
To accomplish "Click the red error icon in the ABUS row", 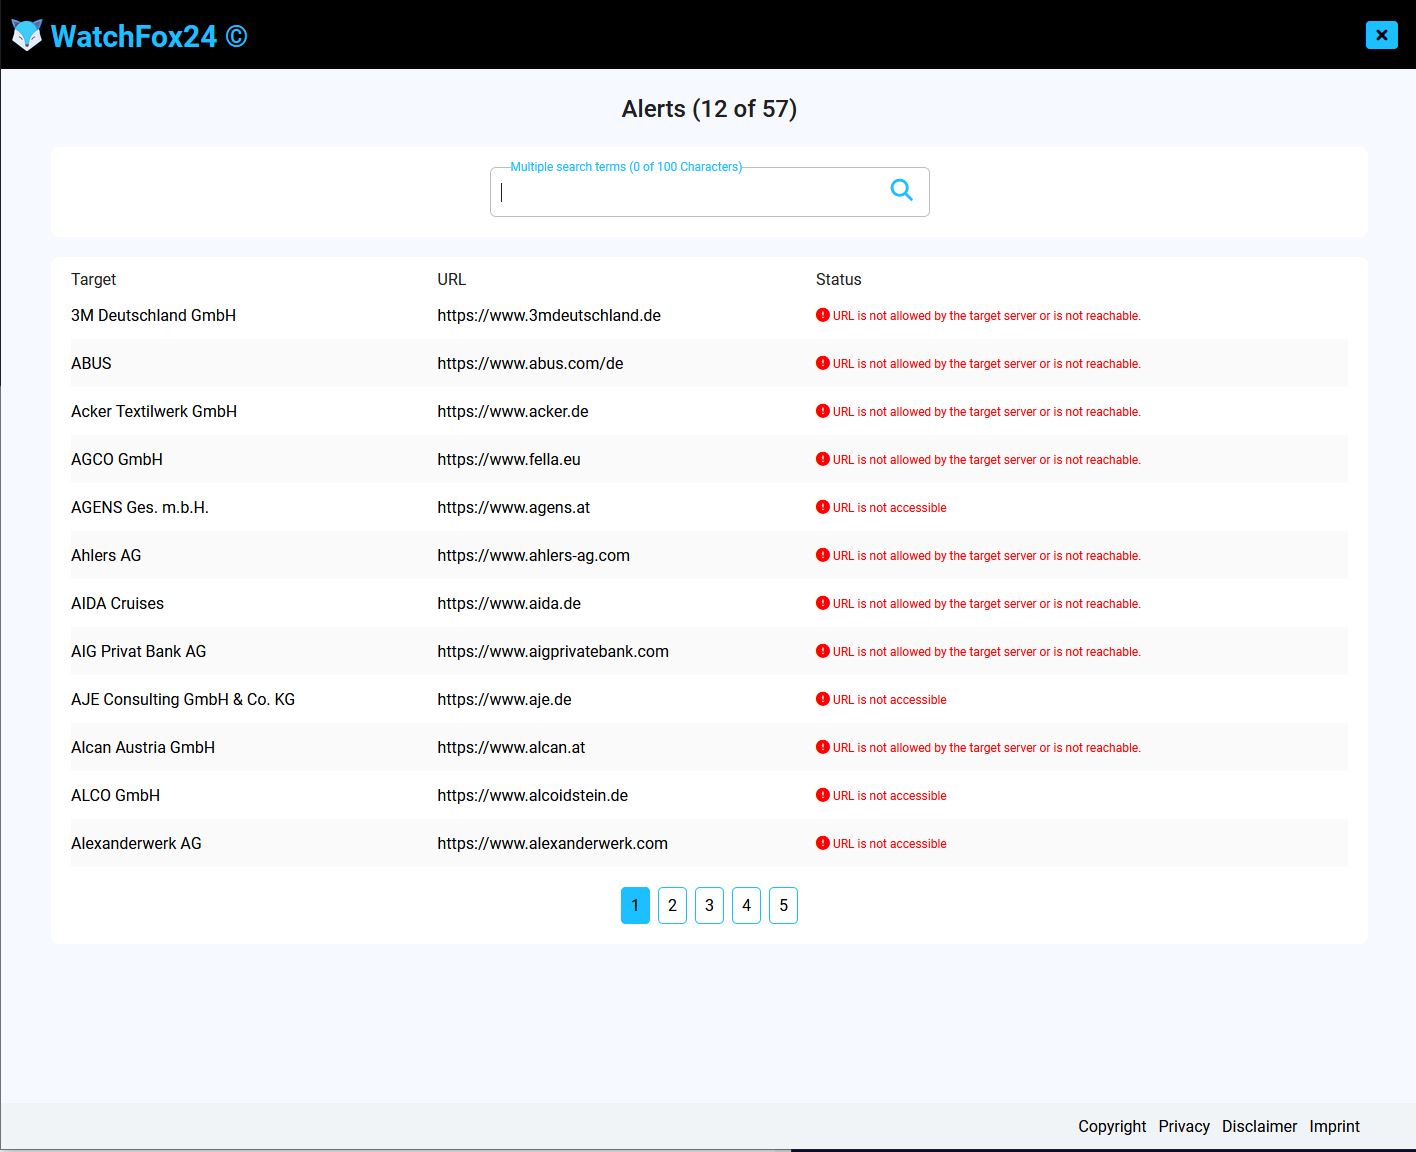I will coord(823,363).
